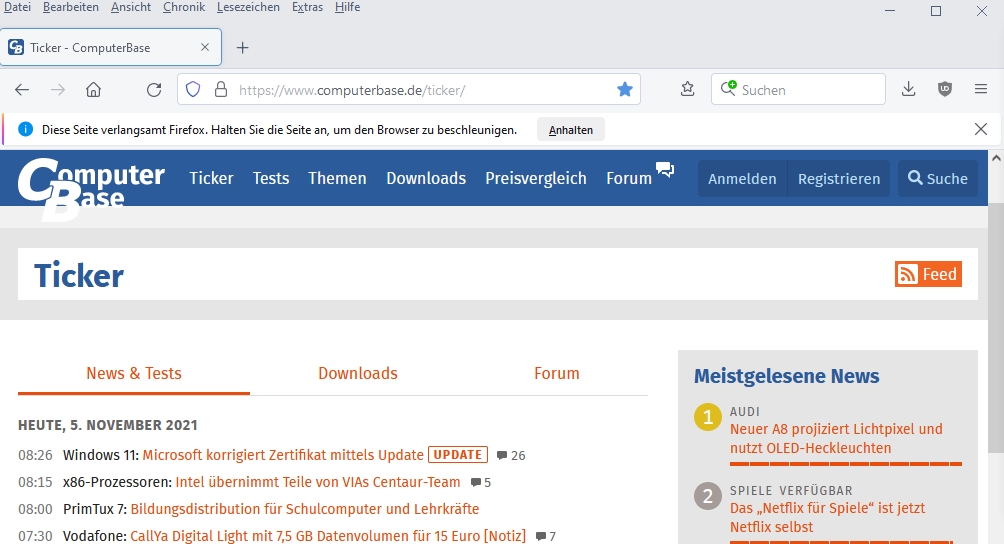The width and height of the screenshot is (1004, 544).
Task: Minimize the Firefox window
Action: pos(889,11)
